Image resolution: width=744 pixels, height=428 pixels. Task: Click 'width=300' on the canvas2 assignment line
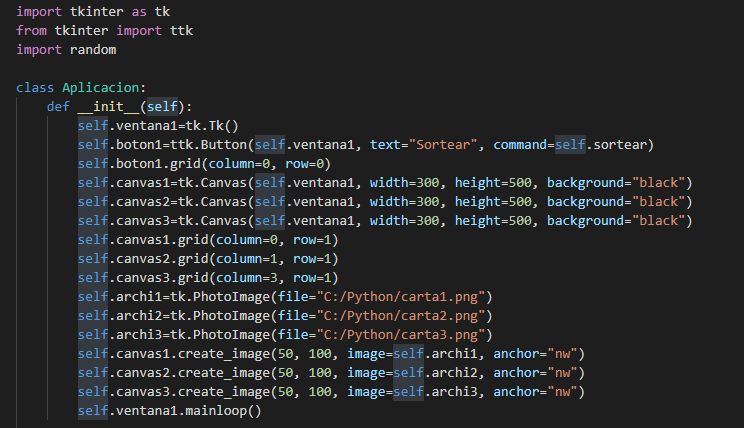click(405, 202)
